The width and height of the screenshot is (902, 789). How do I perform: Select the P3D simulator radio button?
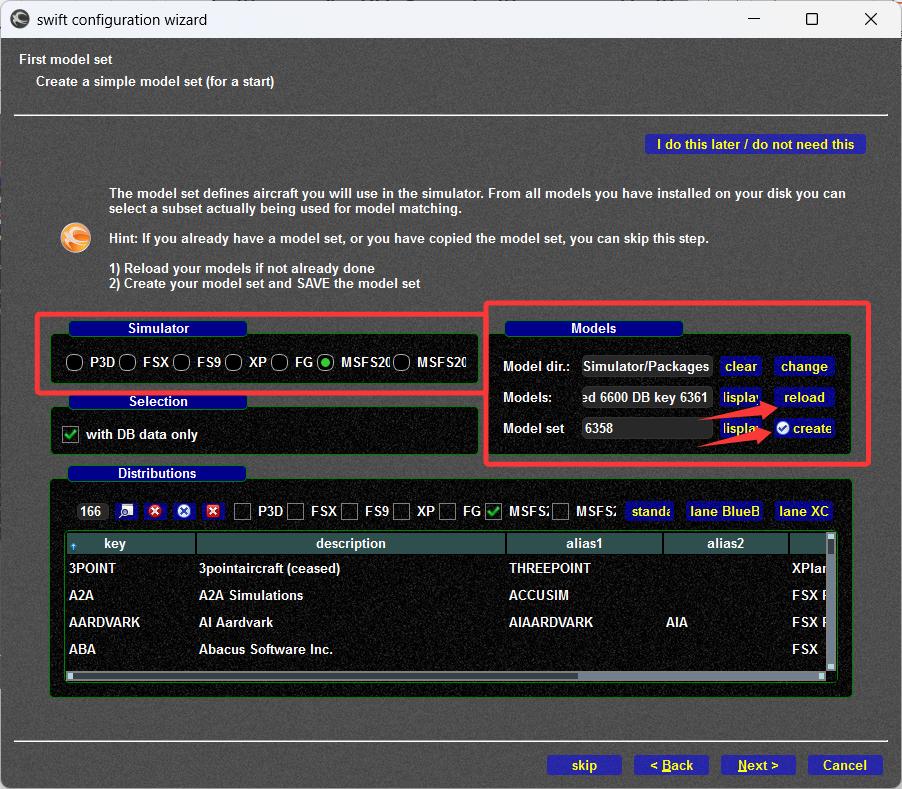(74, 362)
